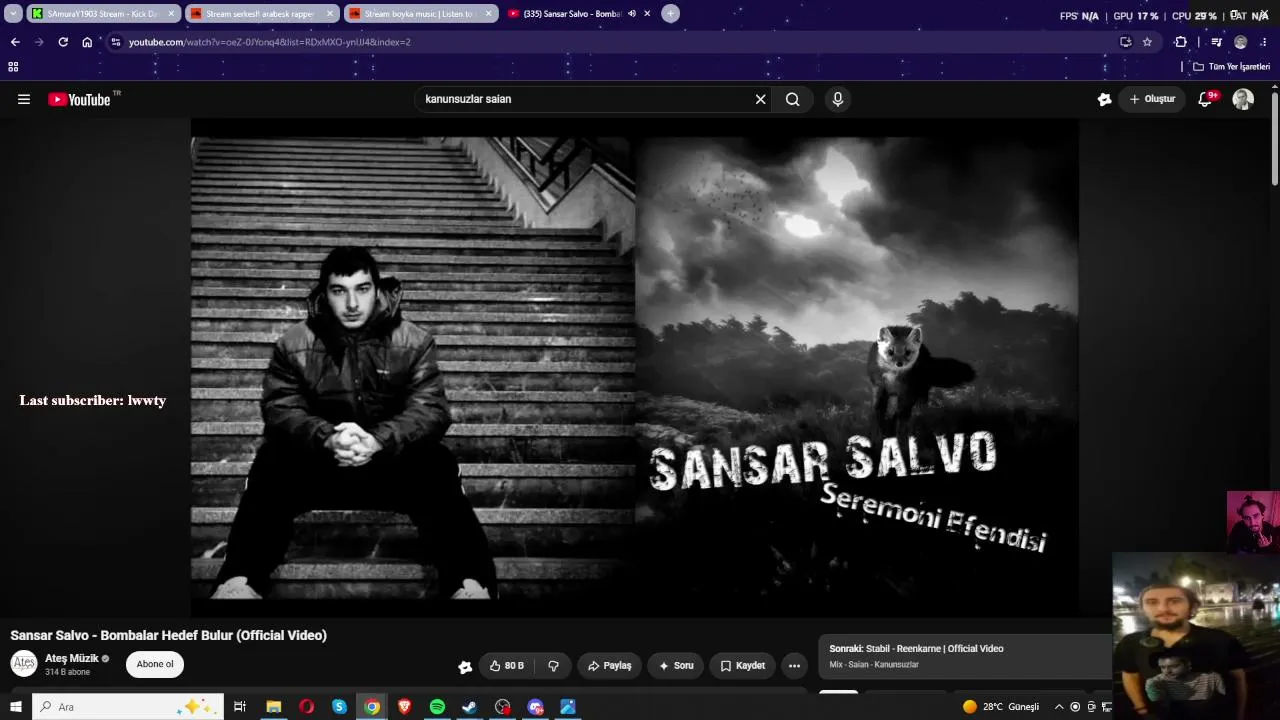
Task: Click the Oluştur create button
Action: click(1152, 99)
